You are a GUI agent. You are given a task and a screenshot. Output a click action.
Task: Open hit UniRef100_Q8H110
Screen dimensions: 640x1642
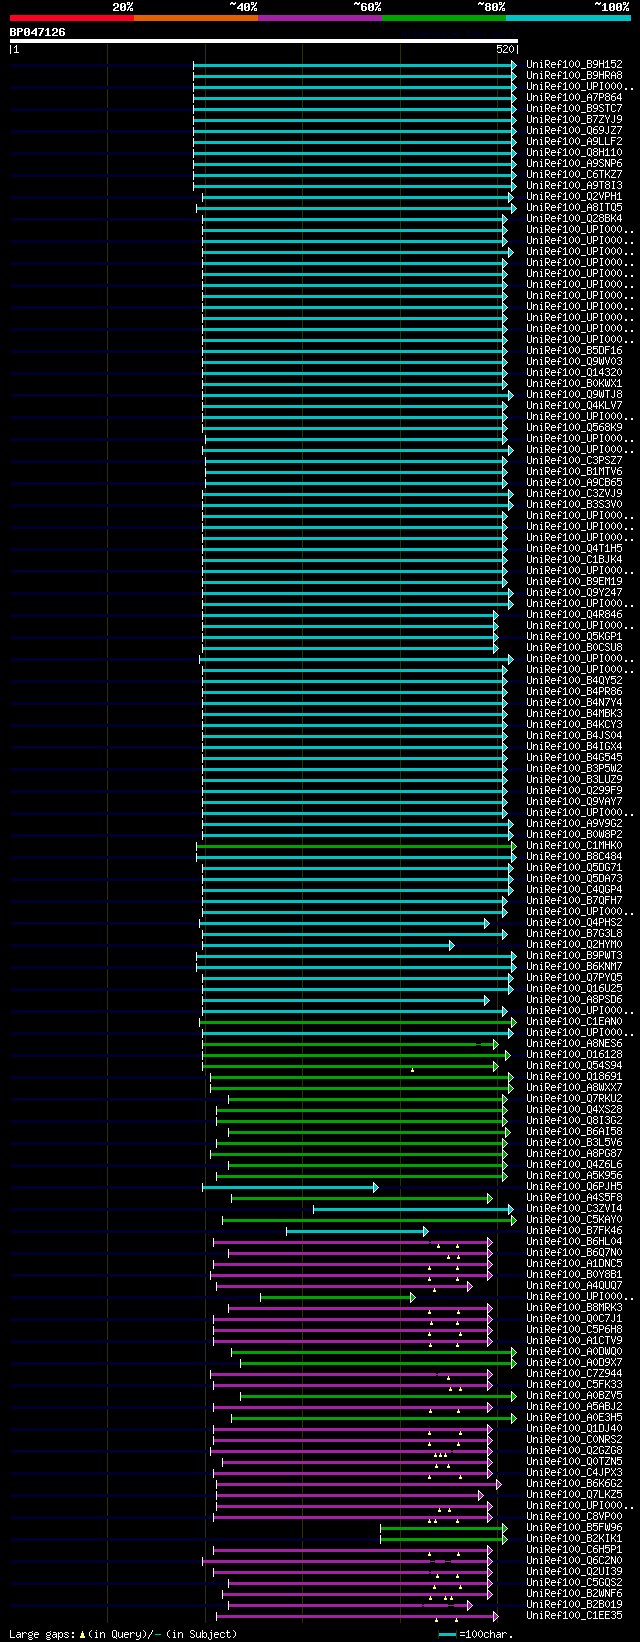(x=574, y=152)
